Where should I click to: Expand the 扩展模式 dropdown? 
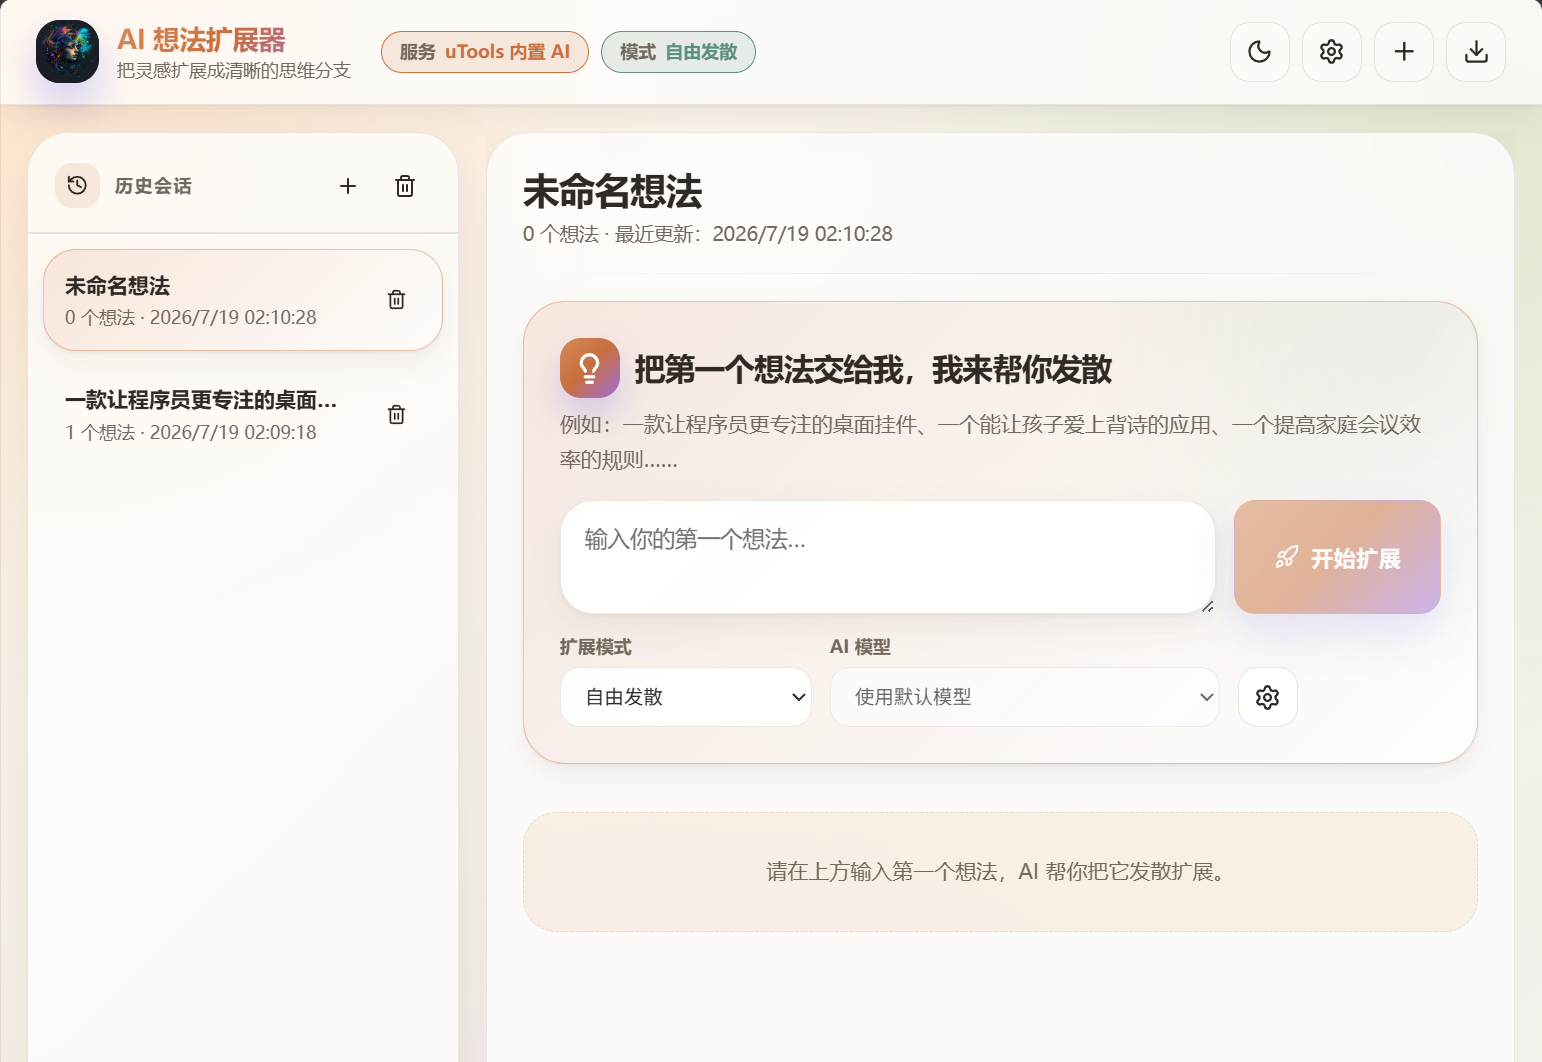686,697
